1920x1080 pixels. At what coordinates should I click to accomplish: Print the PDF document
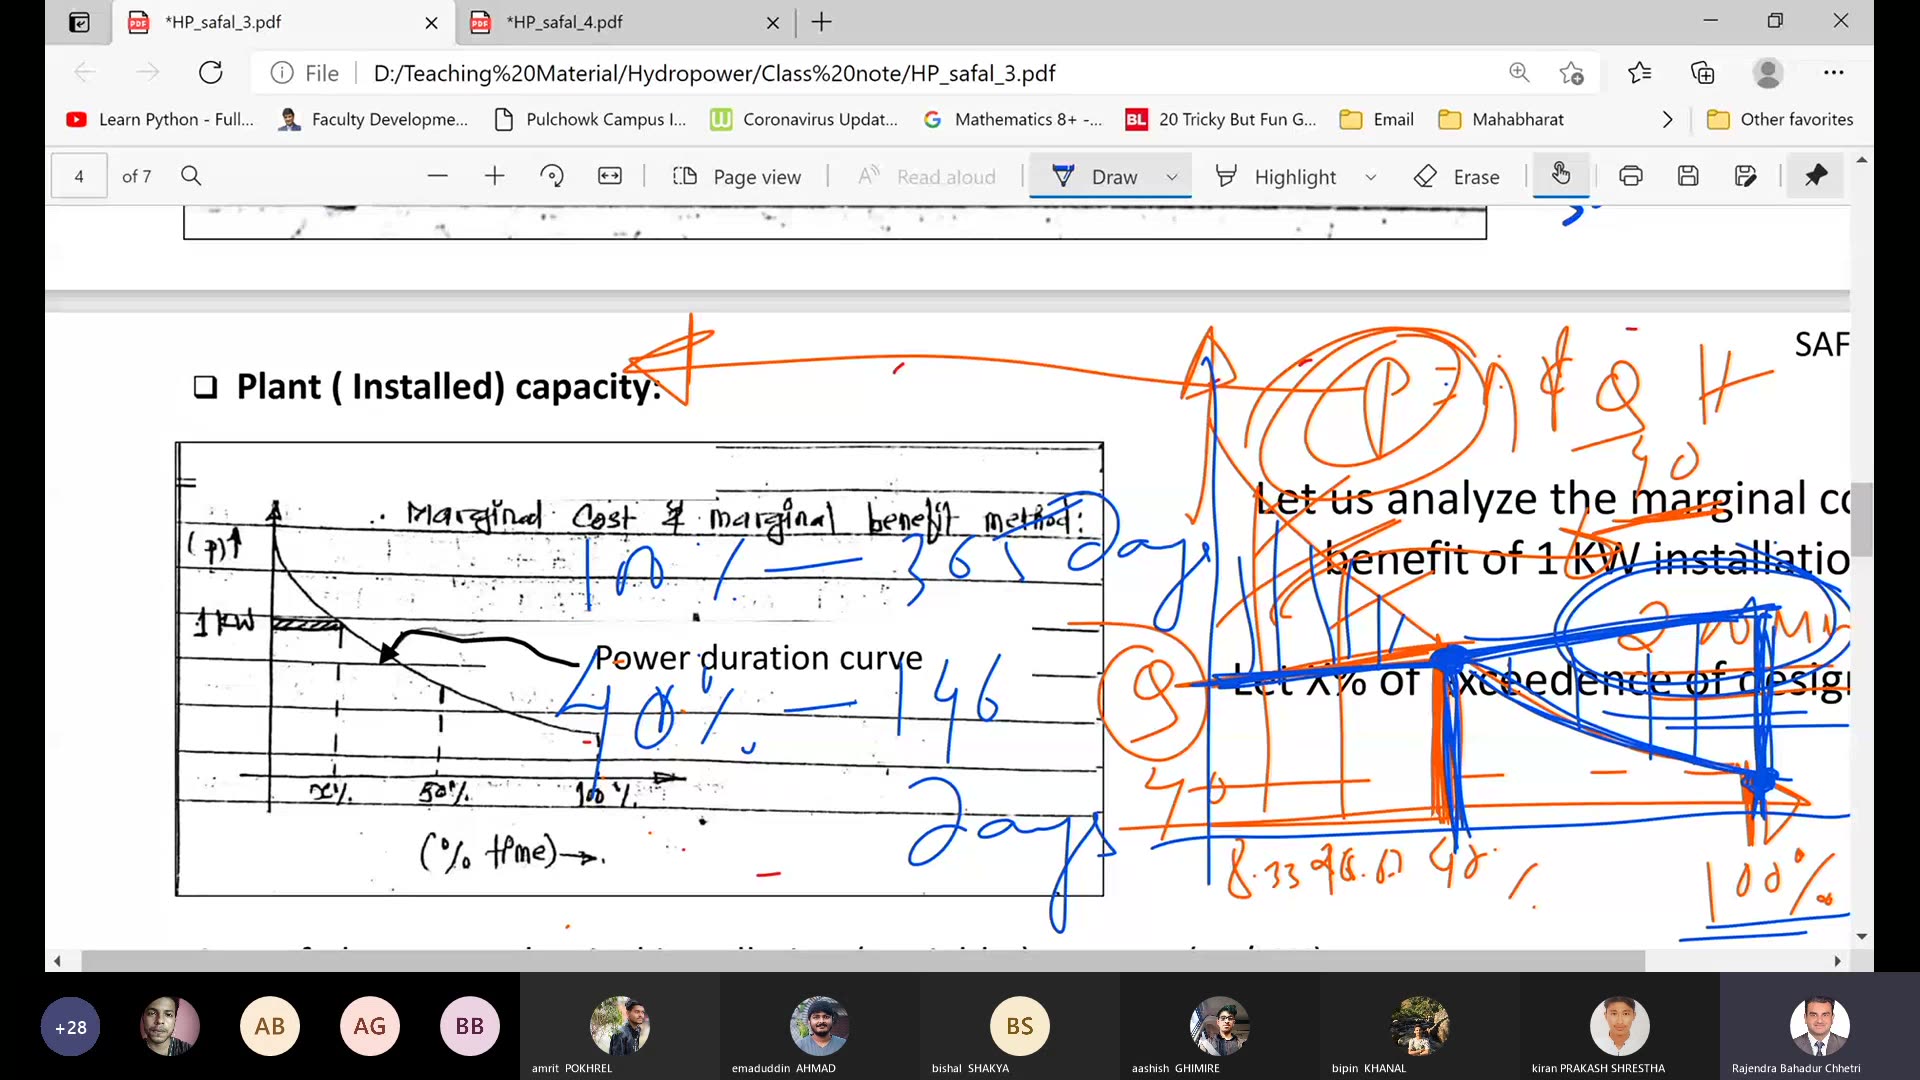point(1631,176)
